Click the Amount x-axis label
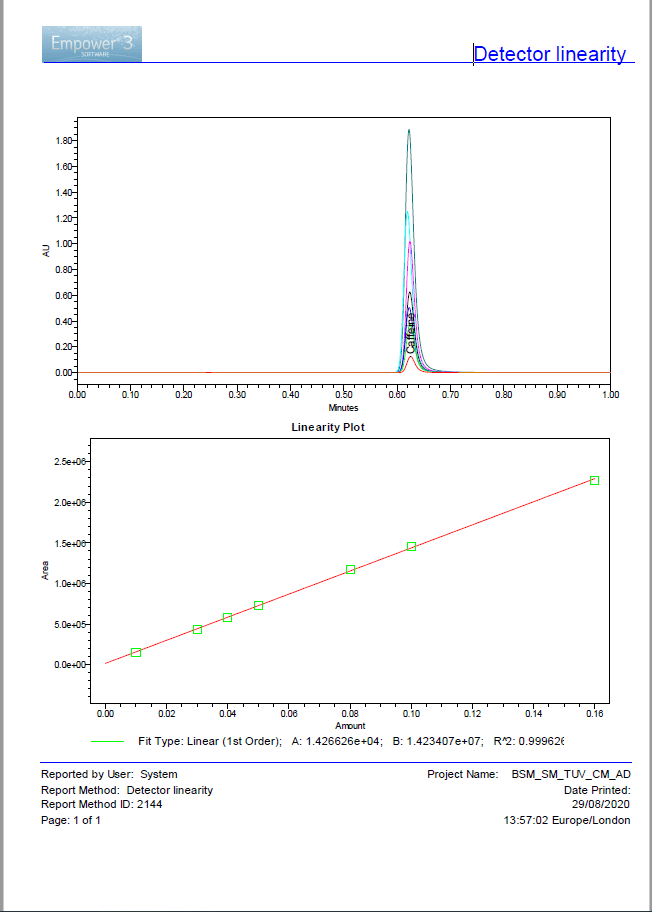The height and width of the screenshot is (912, 652). click(350, 726)
